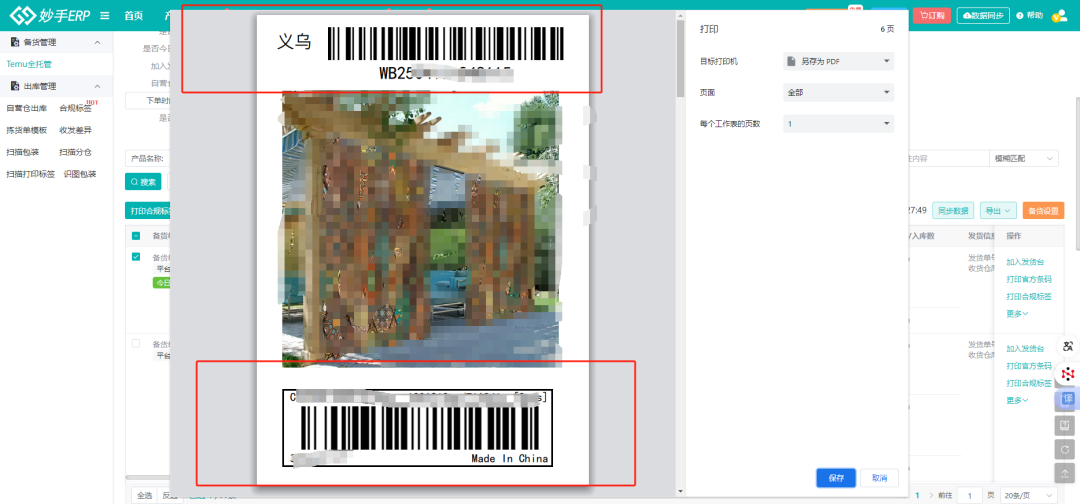Open 扫描分仓 in the sidebar
This screenshot has width=1080, height=504.
click(x=75, y=152)
